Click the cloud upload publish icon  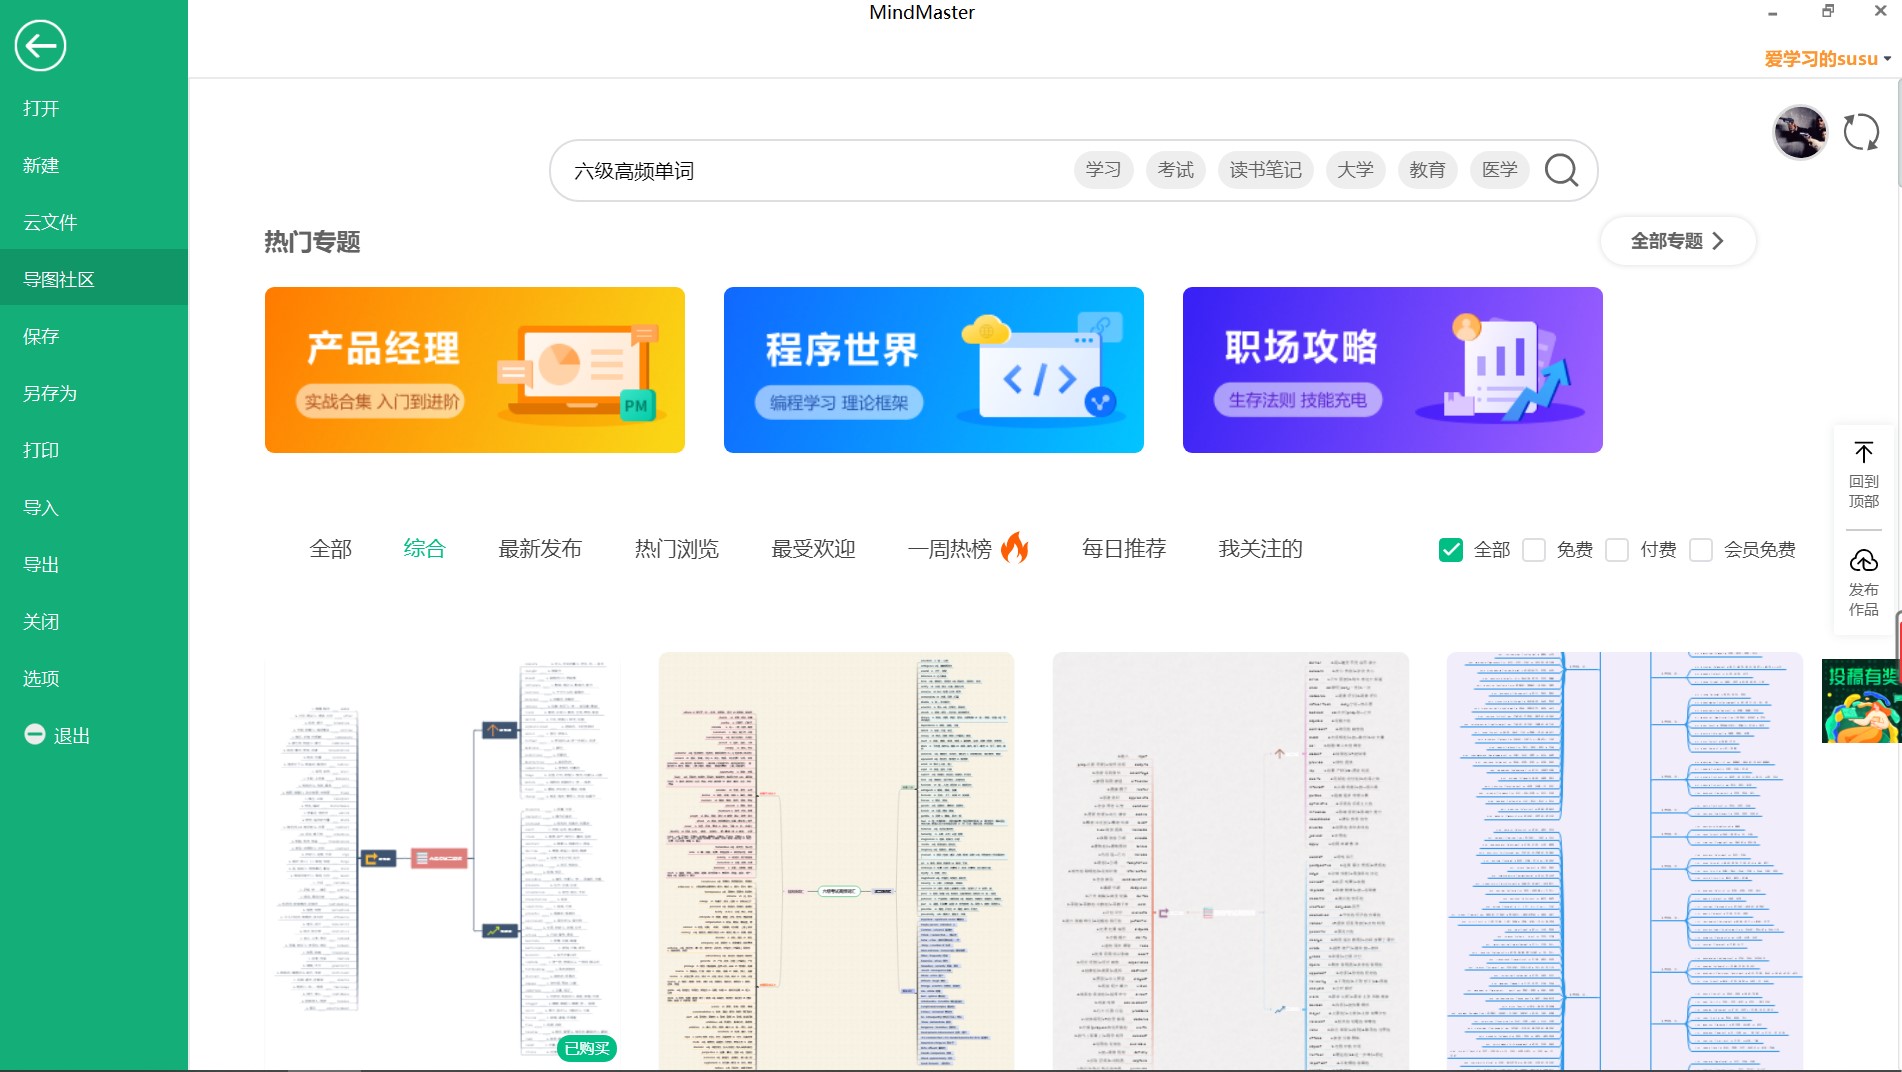tap(1864, 560)
